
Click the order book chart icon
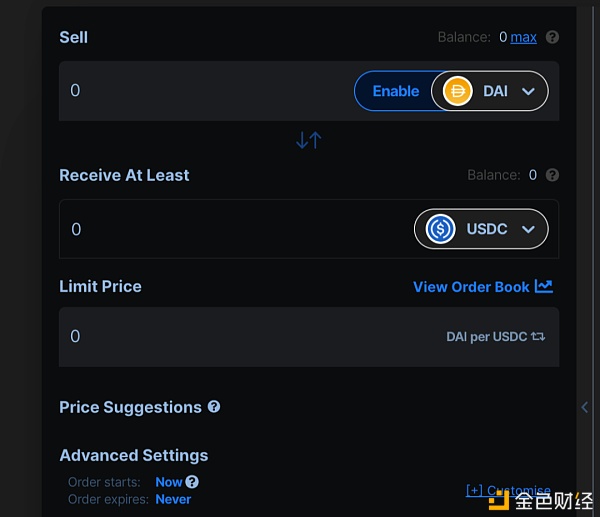click(x=544, y=286)
